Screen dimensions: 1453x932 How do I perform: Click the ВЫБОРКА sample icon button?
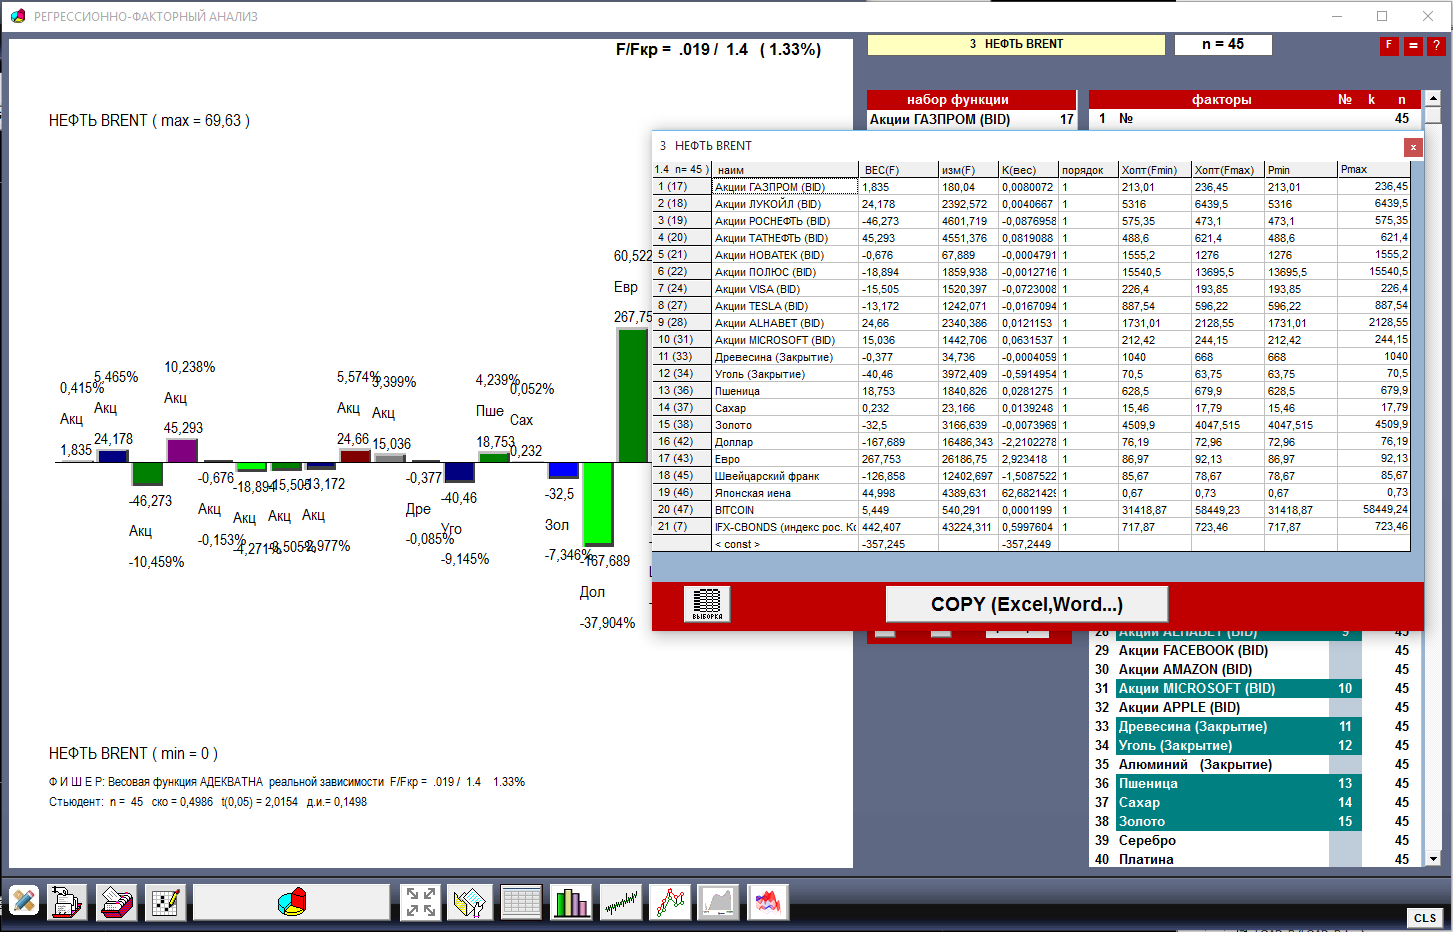(x=707, y=604)
